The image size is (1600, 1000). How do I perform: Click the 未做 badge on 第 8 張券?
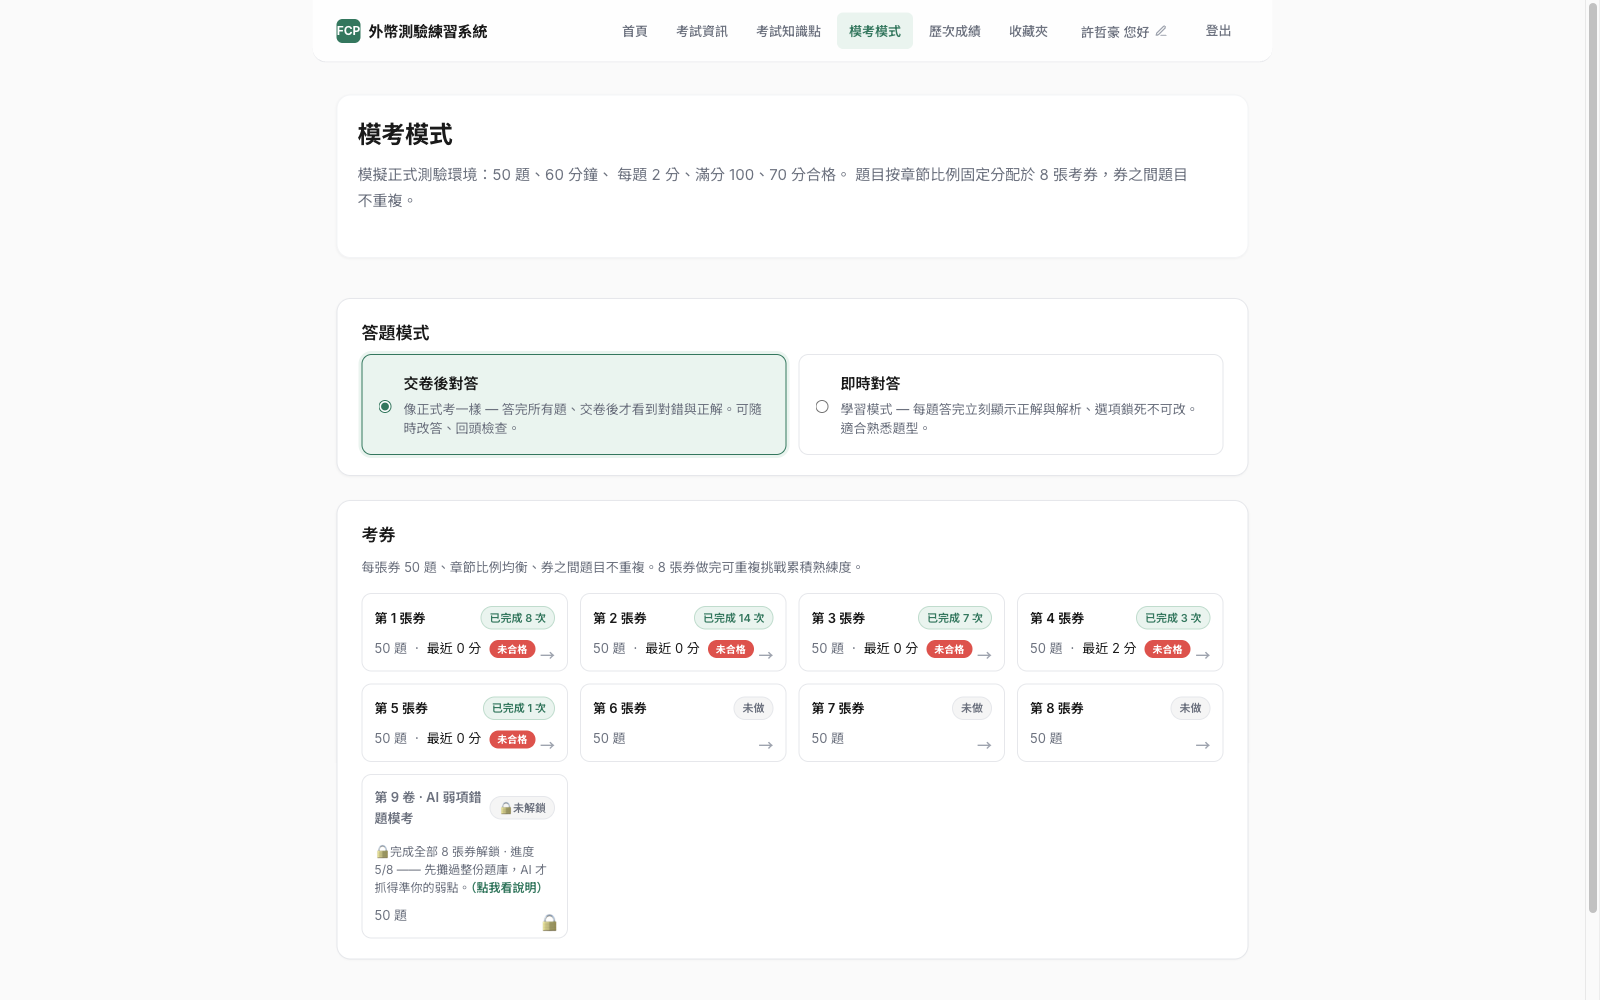click(1190, 708)
